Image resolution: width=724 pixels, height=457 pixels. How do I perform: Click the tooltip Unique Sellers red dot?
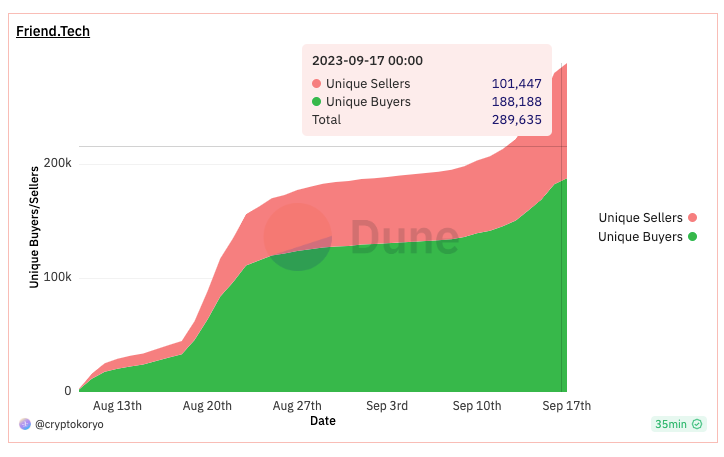(x=316, y=84)
